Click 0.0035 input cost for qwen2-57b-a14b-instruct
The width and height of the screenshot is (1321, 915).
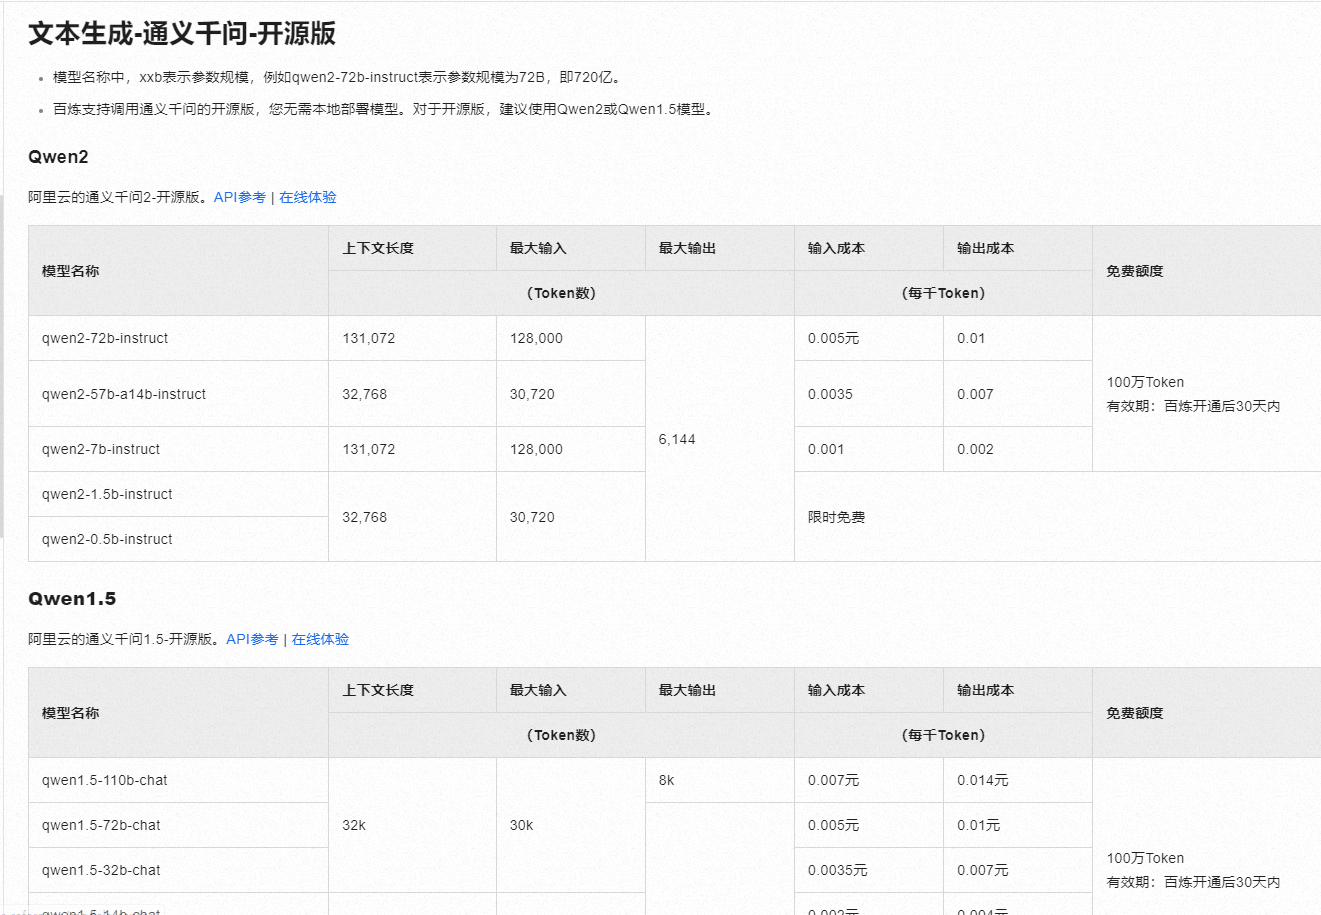pyautogui.click(x=830, y=394)
